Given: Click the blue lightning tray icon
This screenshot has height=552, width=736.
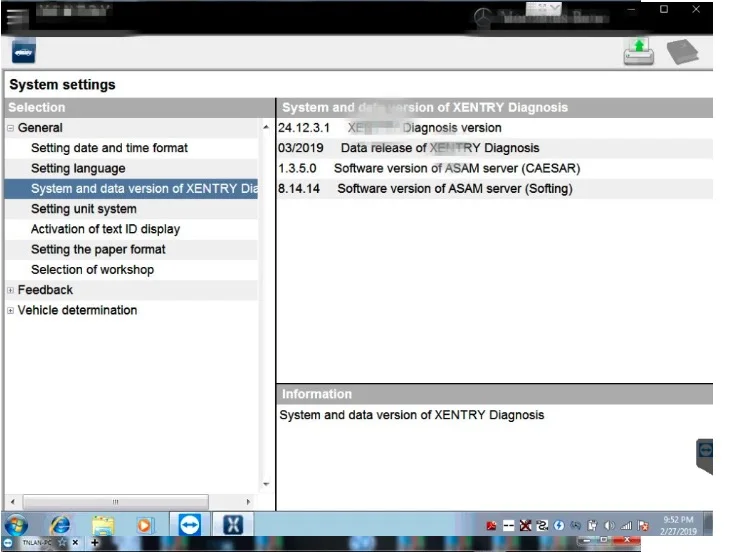Looking at the screenshot, I should (559, 526).
